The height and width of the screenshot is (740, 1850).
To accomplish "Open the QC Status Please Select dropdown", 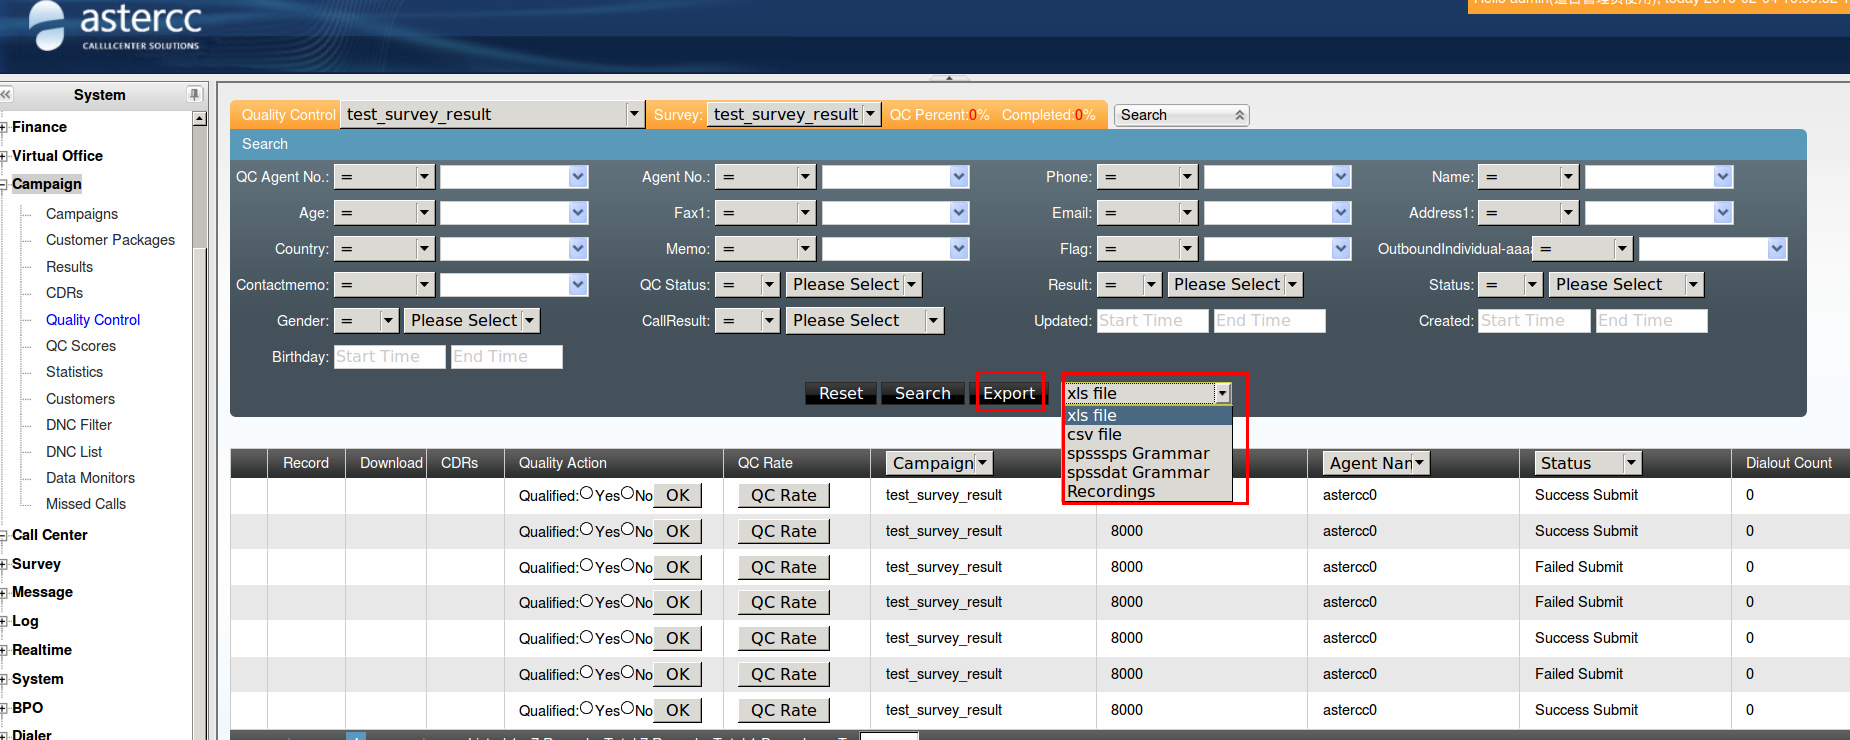I will (x=911, y=285).
